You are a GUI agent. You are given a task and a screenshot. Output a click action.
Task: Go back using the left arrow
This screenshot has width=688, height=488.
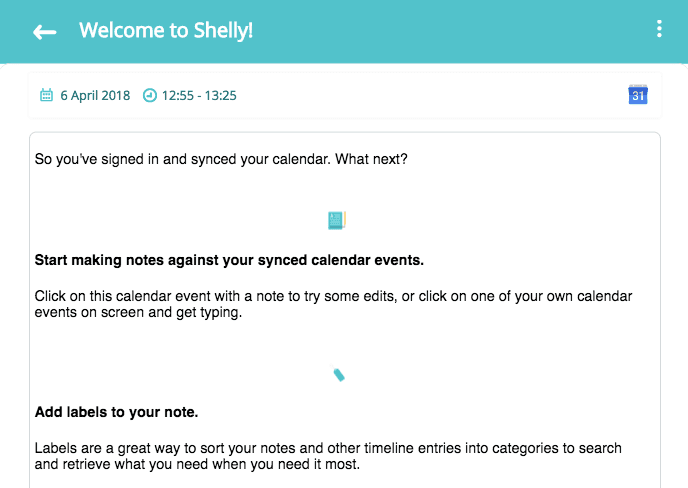coord(45,32)
